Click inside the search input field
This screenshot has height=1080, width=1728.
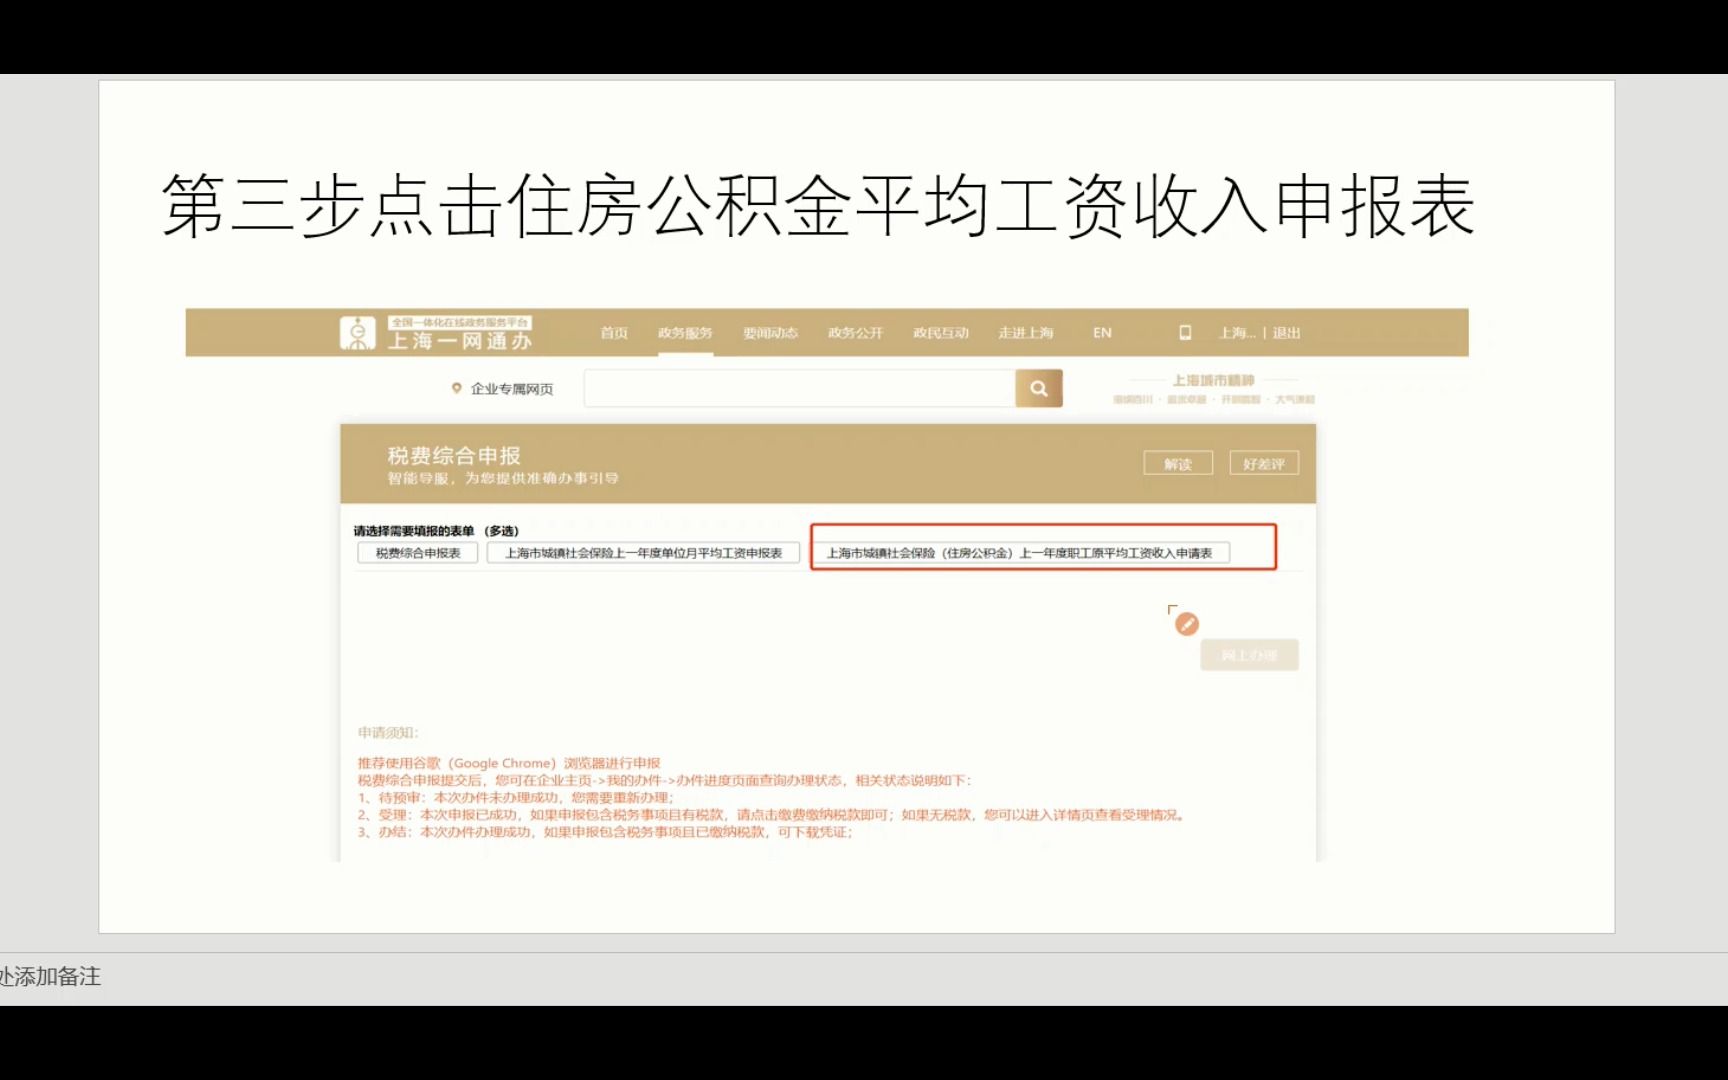point(800,388)
